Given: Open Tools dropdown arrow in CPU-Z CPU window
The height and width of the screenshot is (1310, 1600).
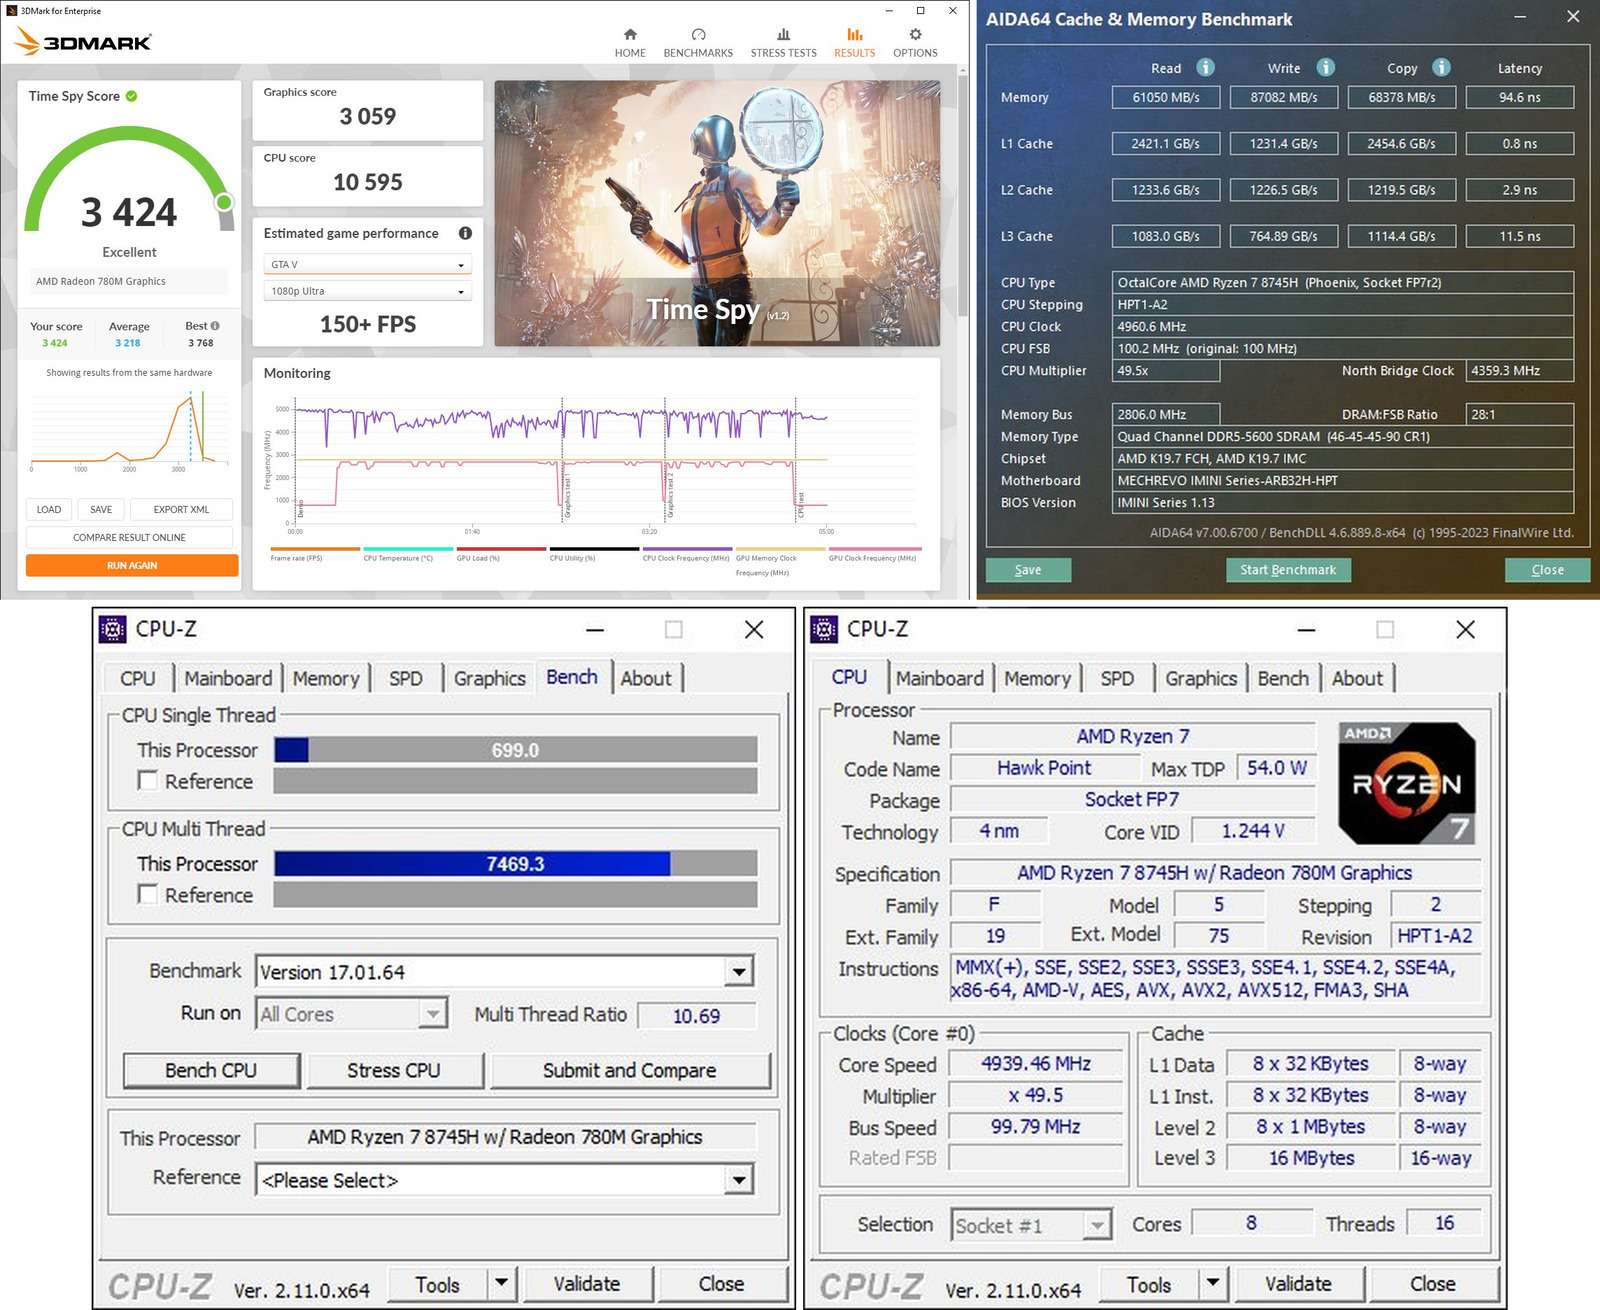Looking at the screenshot, I should click(x=1213, y=1283).
